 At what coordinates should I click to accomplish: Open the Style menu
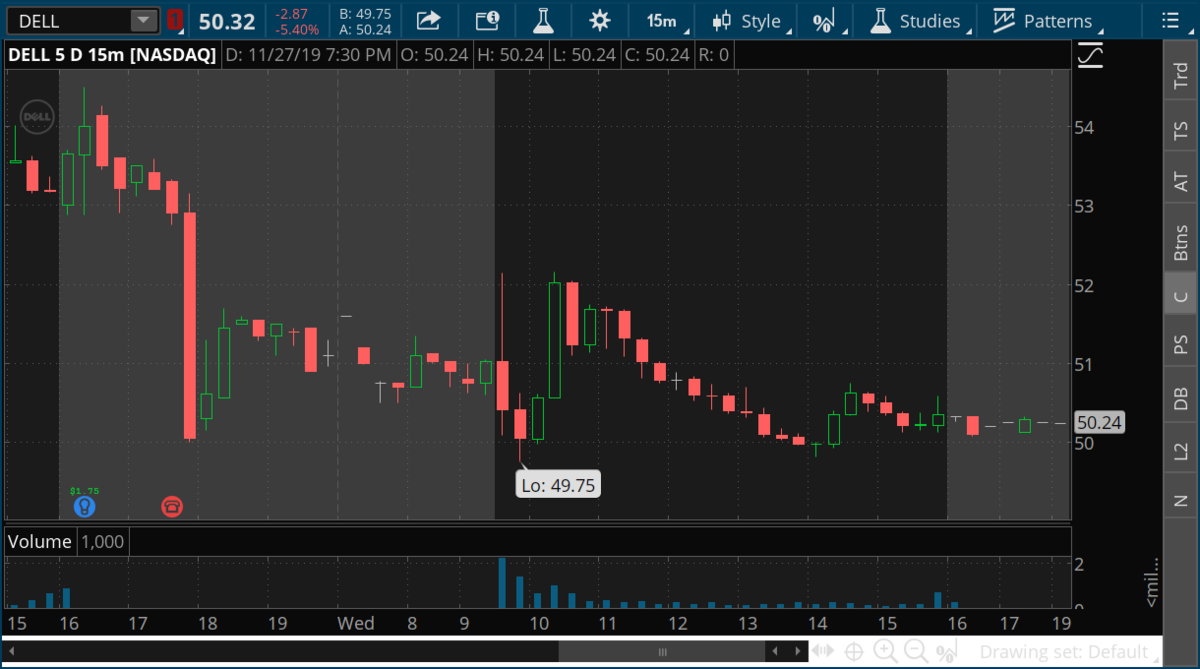(753, 20)
